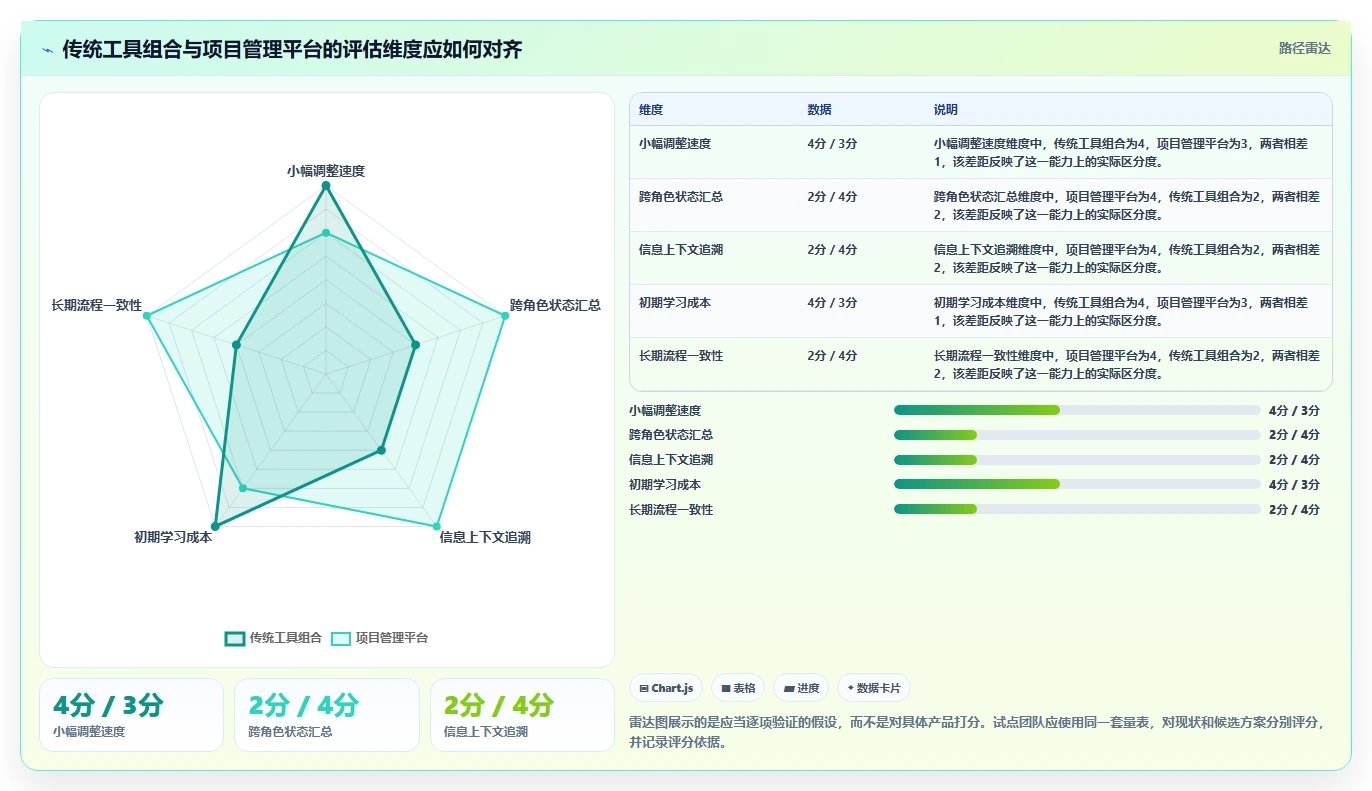
Task: Click the 小幅调整速度 stat card
Action: click(131, 715)
